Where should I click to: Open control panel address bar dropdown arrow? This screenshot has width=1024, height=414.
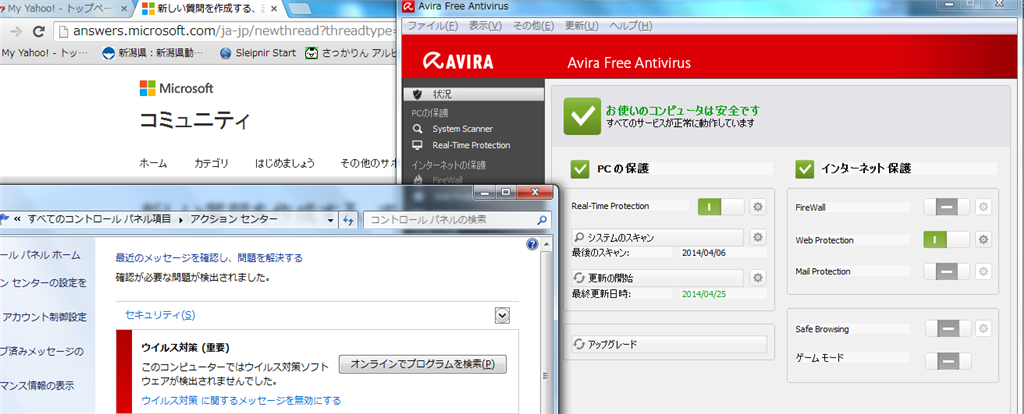331,220
